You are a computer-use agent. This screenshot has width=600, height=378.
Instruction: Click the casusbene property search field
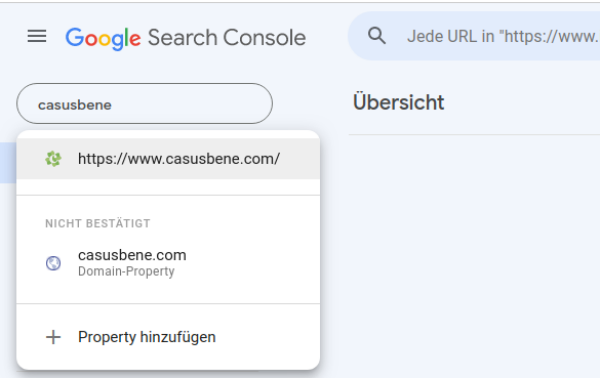pos(144,104)
